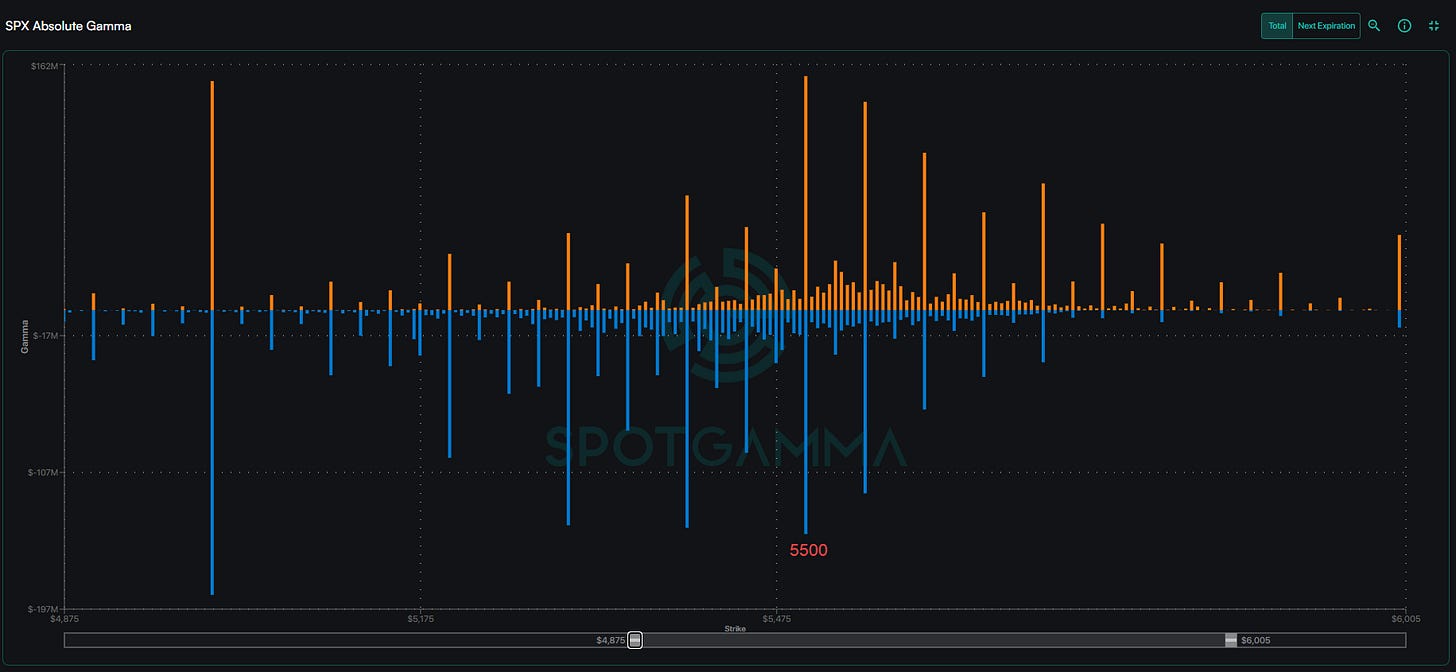Click the orange bar at far-right 6000 strike
This screenshot has height=672, width=1456.
click(1399, 271)
